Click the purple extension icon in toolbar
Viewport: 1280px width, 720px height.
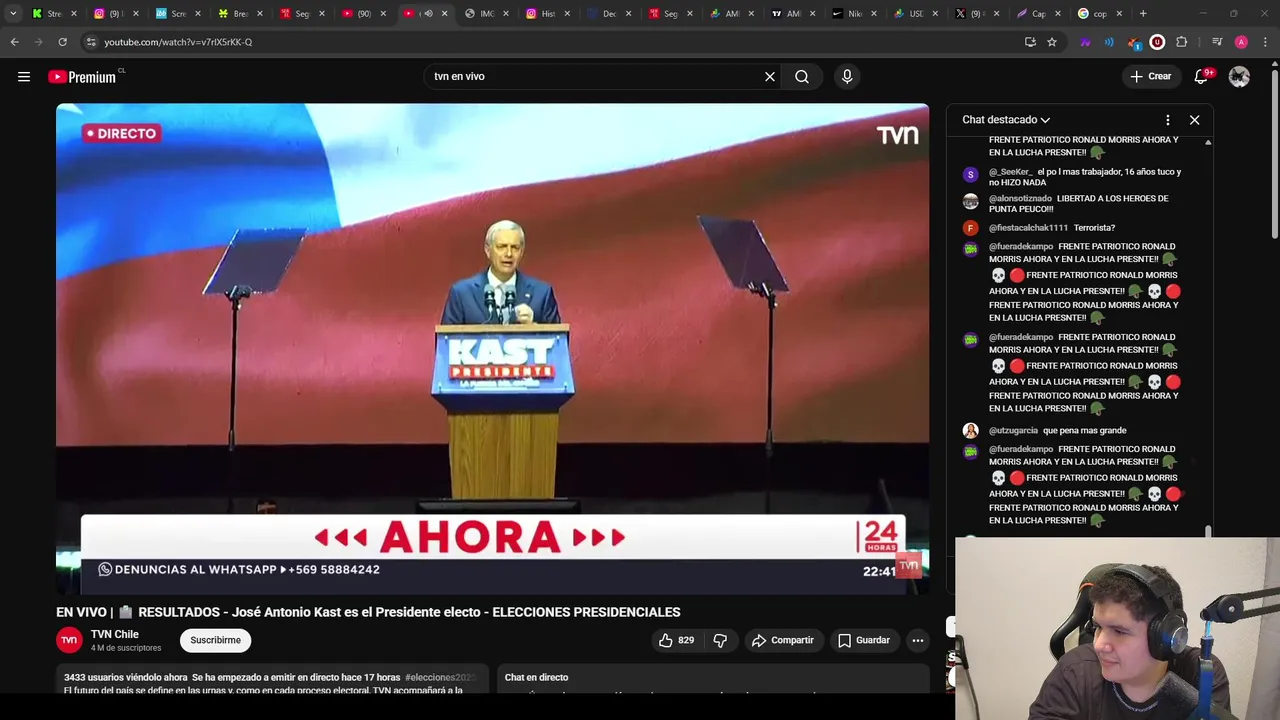click(1085, 42)
